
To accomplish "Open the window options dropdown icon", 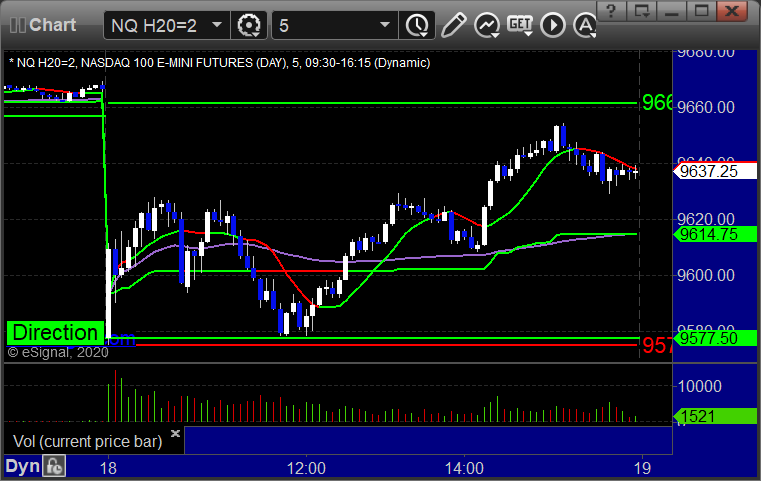I will (x=642, y=11).
